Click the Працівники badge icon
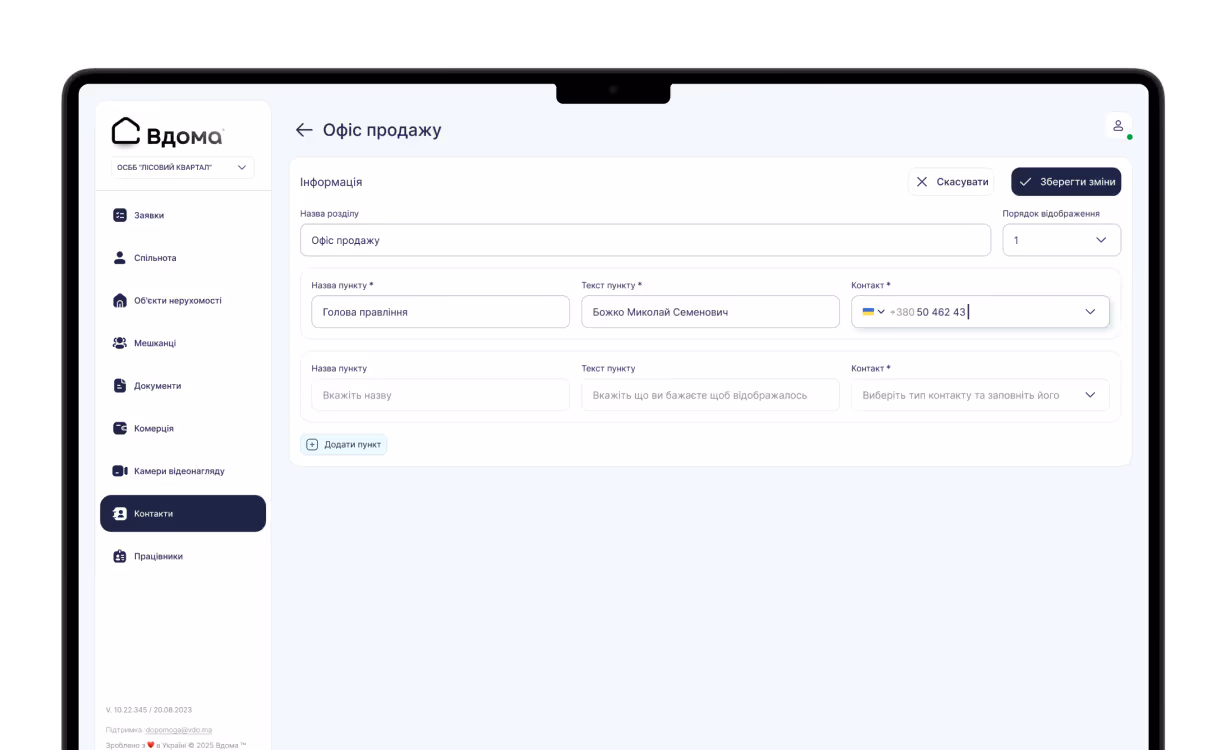Image resolution: width=1229 pixels, height=750 pixels. point(120,556)
